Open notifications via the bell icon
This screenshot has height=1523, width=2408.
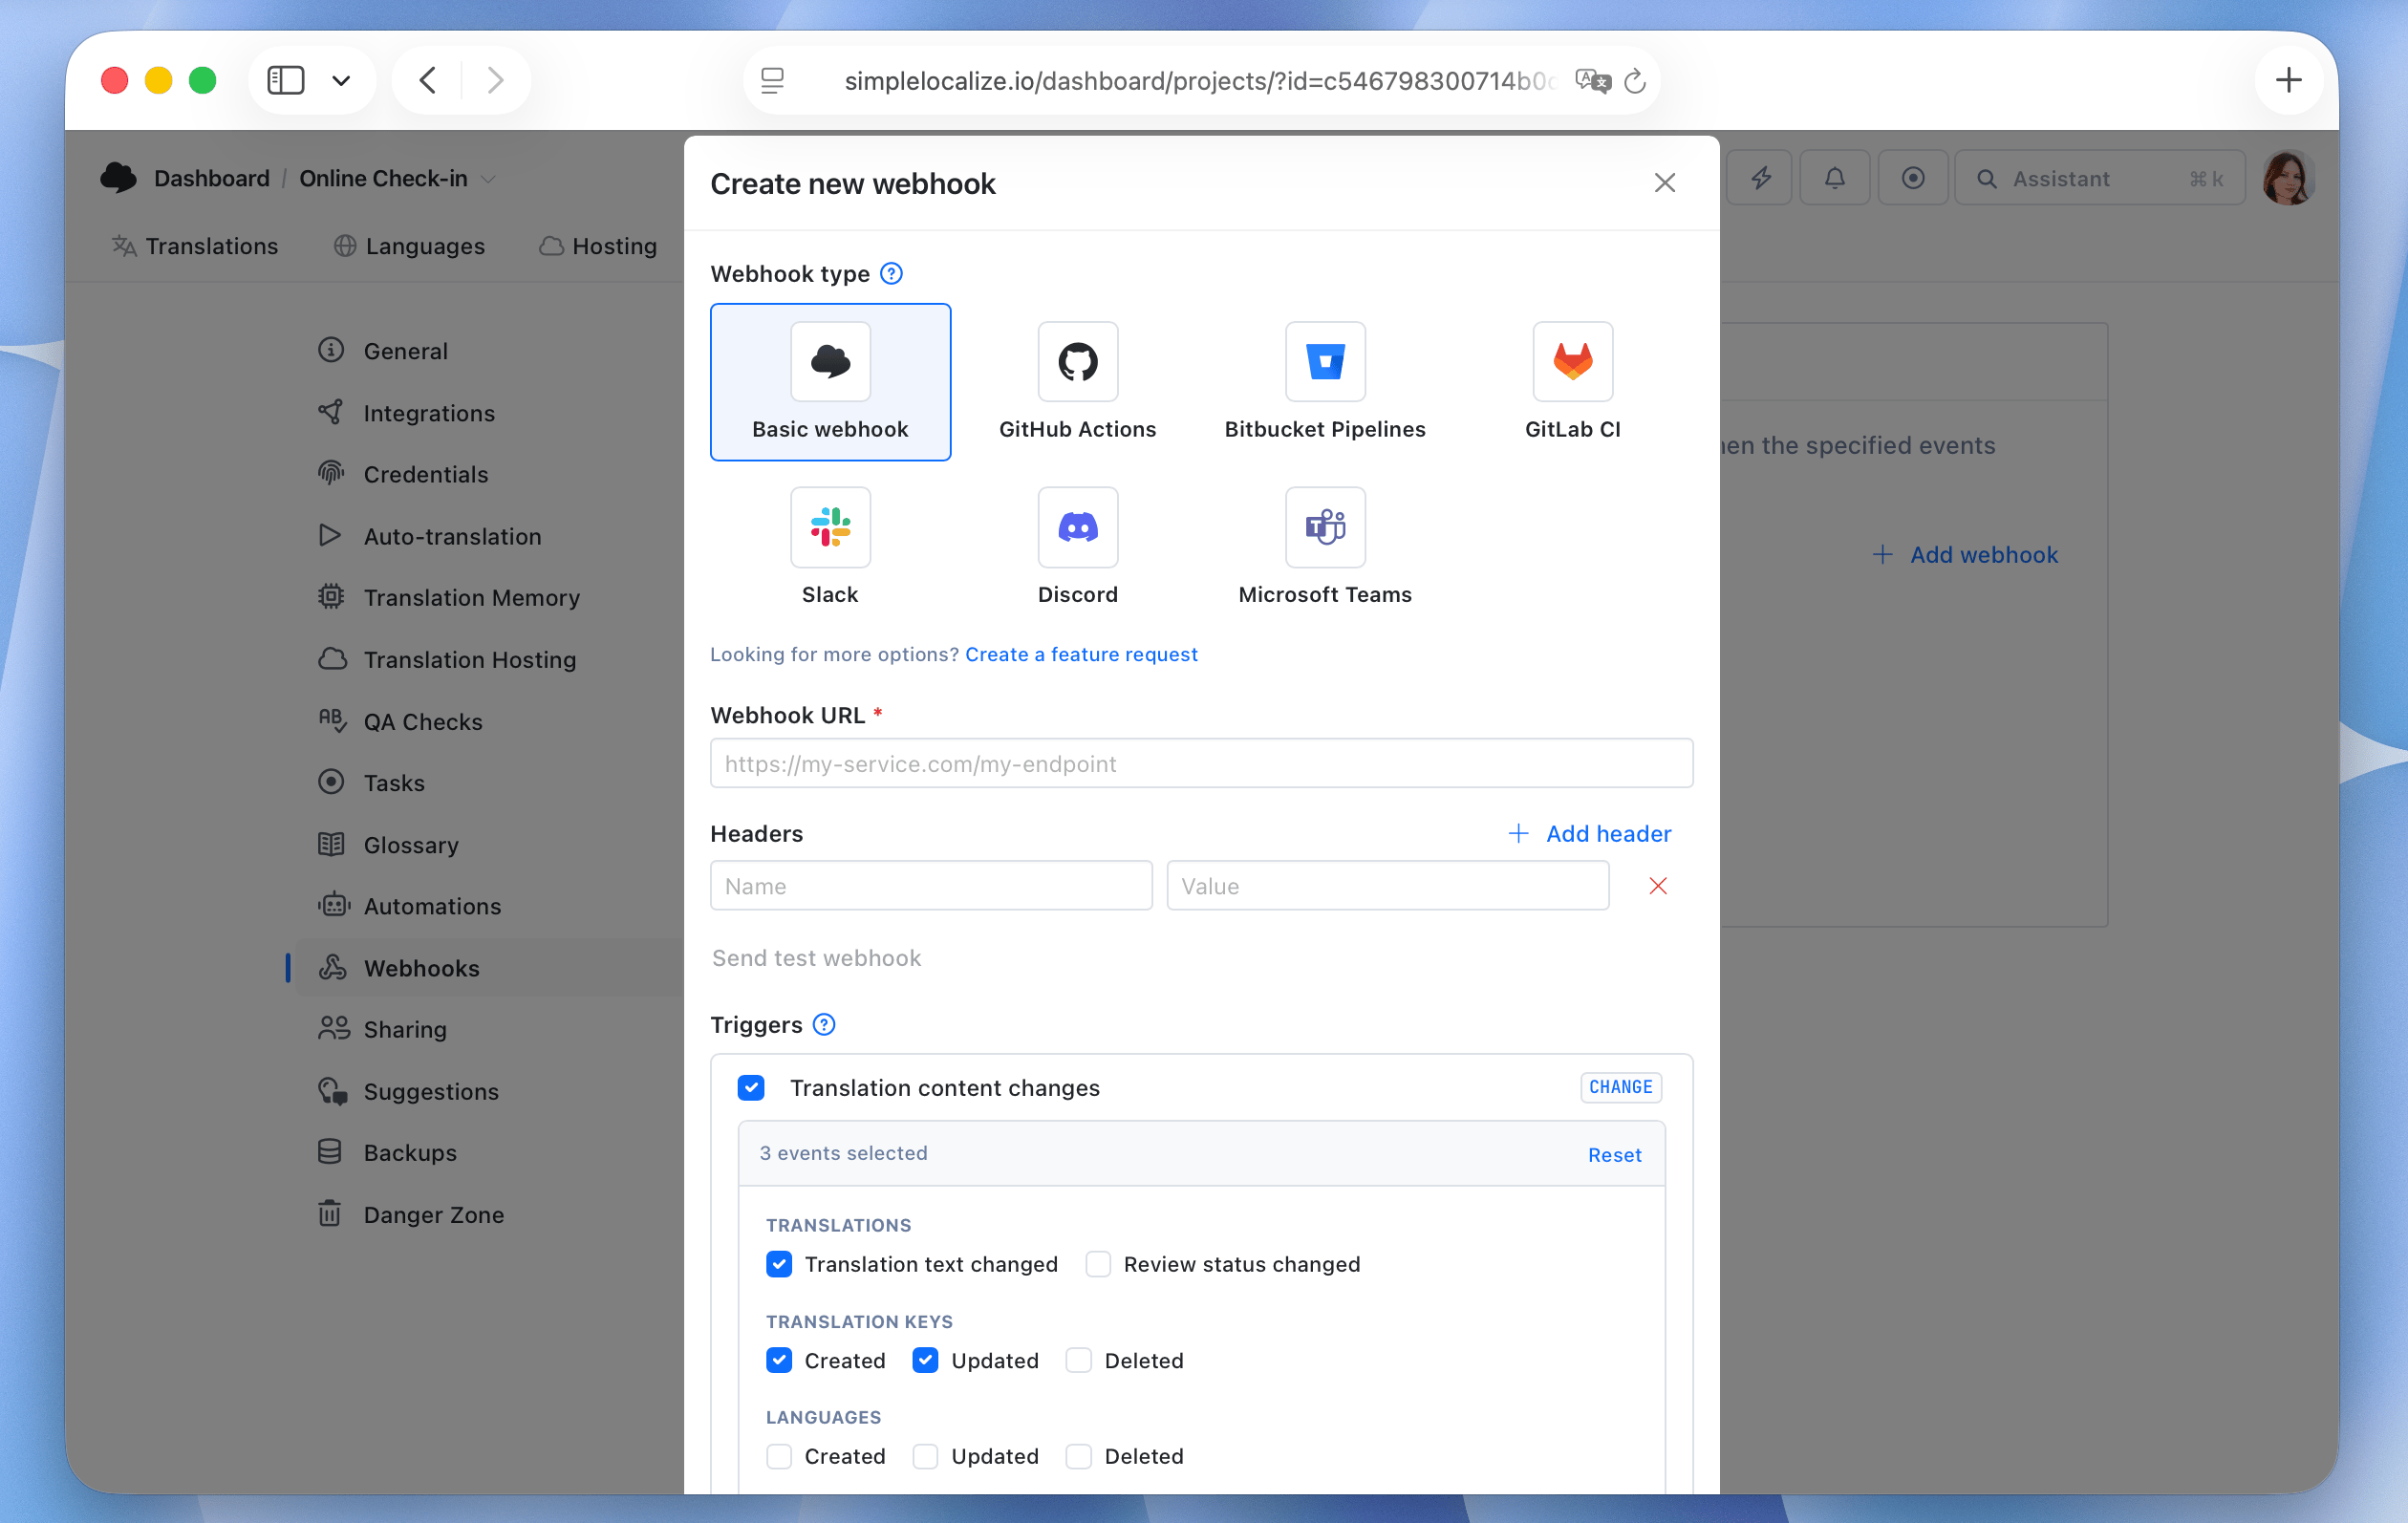pos(1834,177)
